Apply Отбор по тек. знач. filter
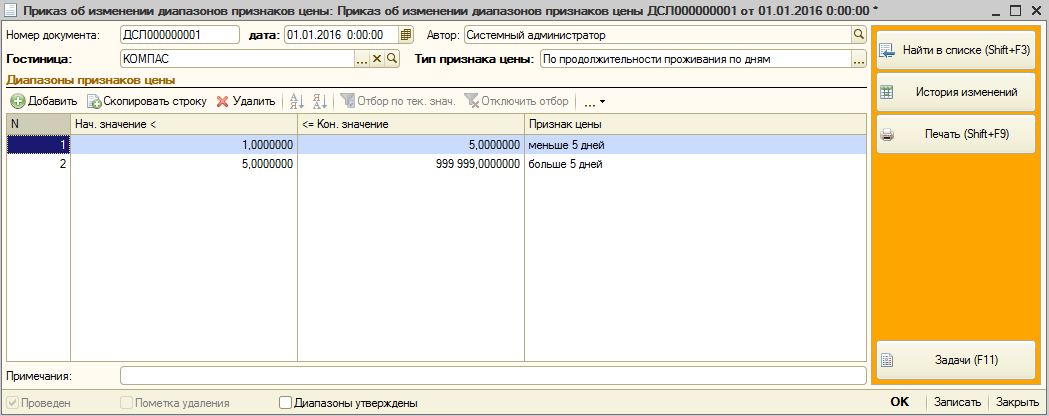 click(x=398, y=102)
